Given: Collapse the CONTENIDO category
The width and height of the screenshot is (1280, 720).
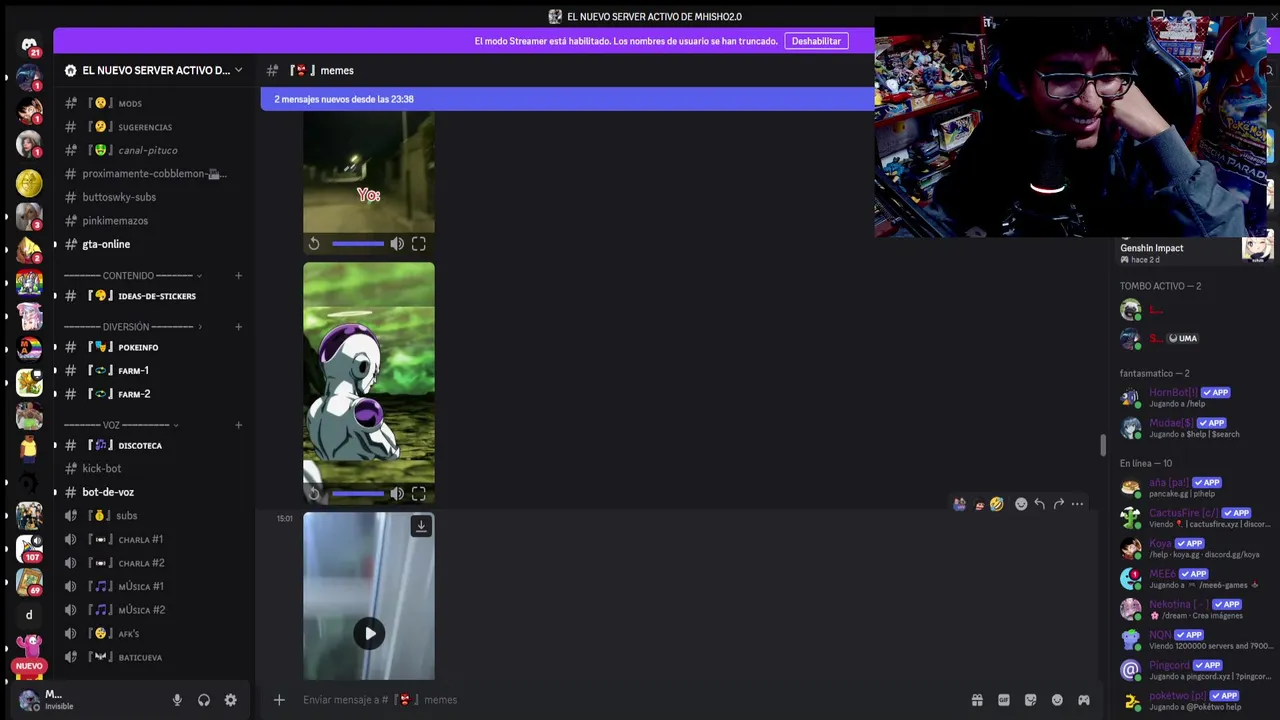Looking at the screenshot, I should pos(132,275).
